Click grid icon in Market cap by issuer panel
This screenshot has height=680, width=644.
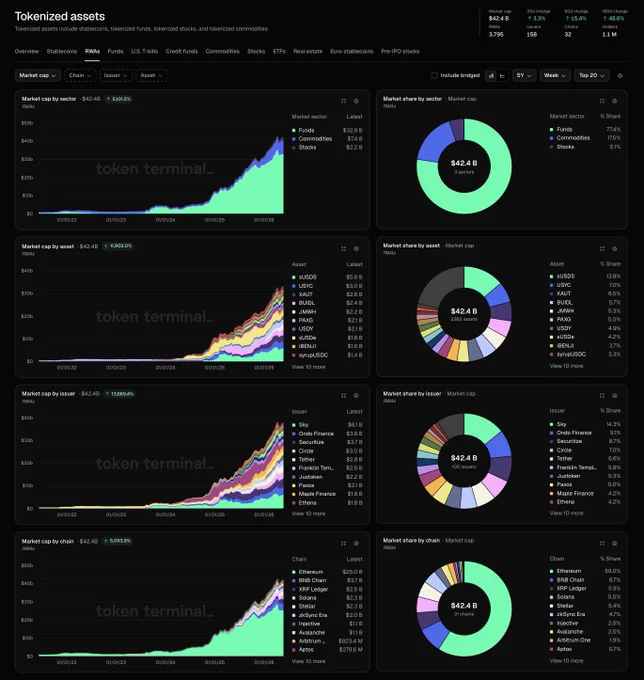point(343,396)
